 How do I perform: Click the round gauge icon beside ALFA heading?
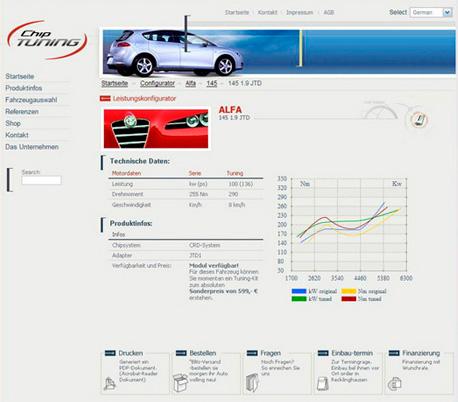pos(419,120)
